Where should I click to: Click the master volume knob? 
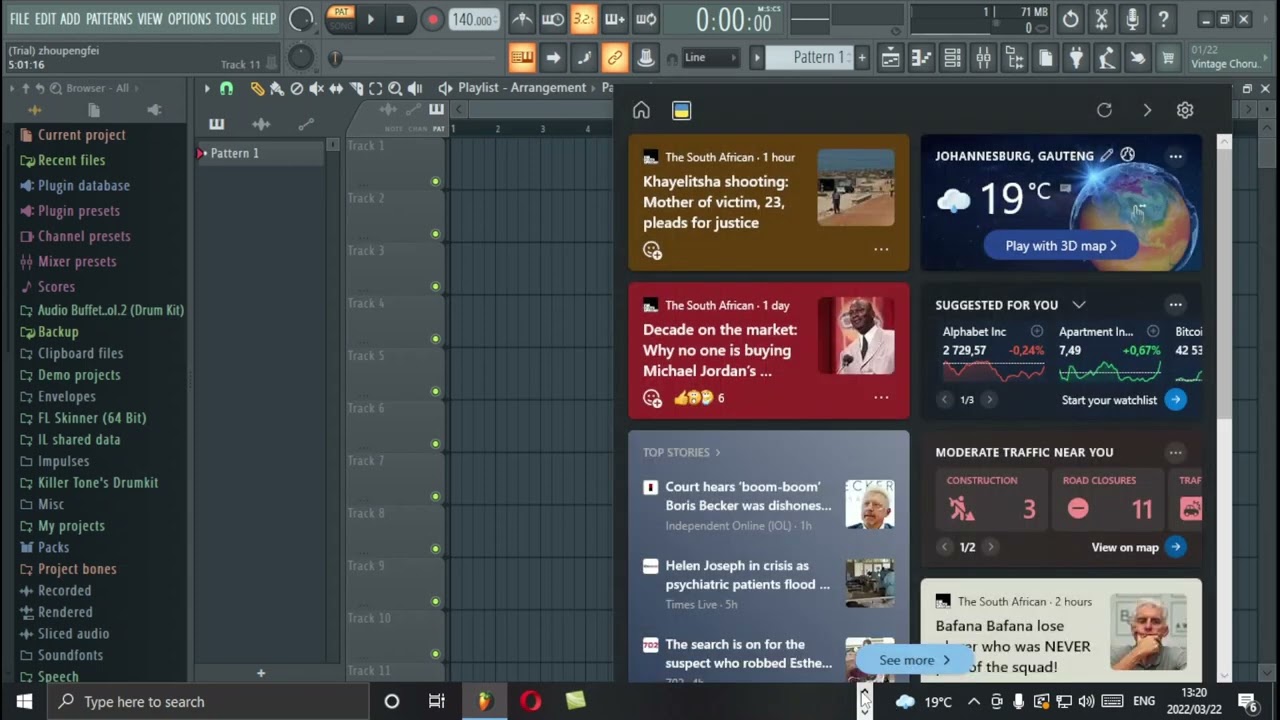pyautogui.click(x=301, y=19)
